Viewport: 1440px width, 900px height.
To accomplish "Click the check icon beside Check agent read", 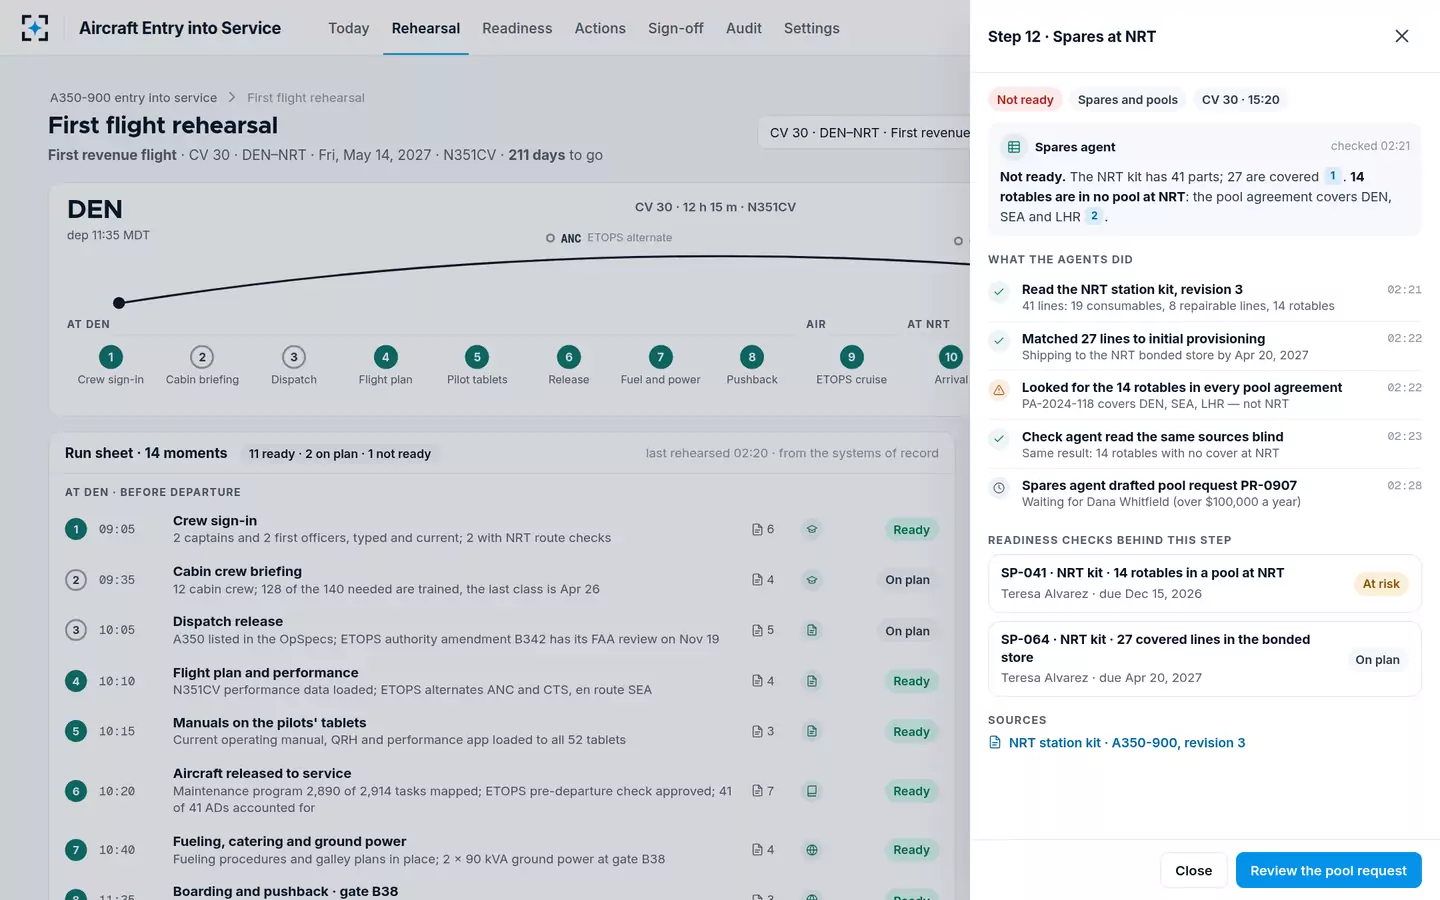I will point(999,438).
